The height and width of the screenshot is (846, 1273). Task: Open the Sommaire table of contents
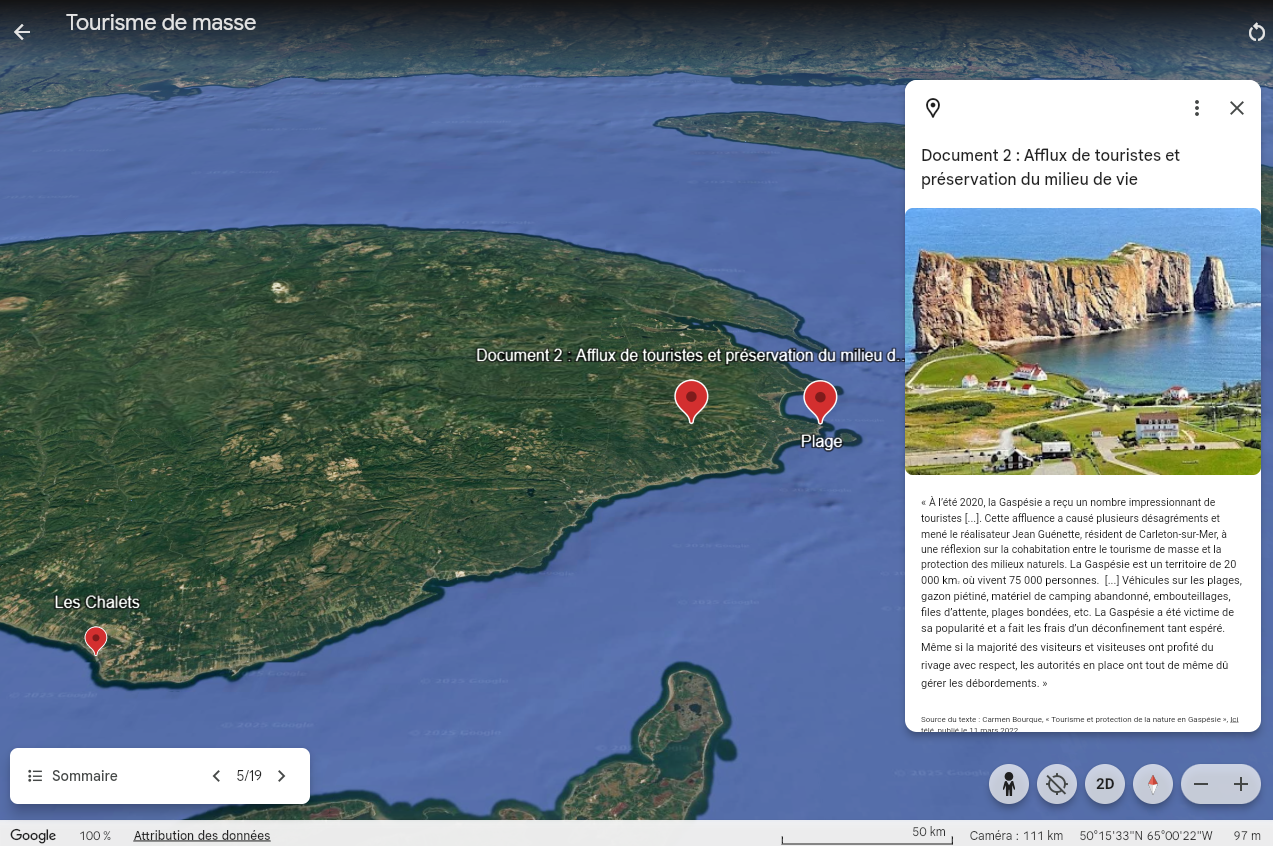tap(73, 776)
